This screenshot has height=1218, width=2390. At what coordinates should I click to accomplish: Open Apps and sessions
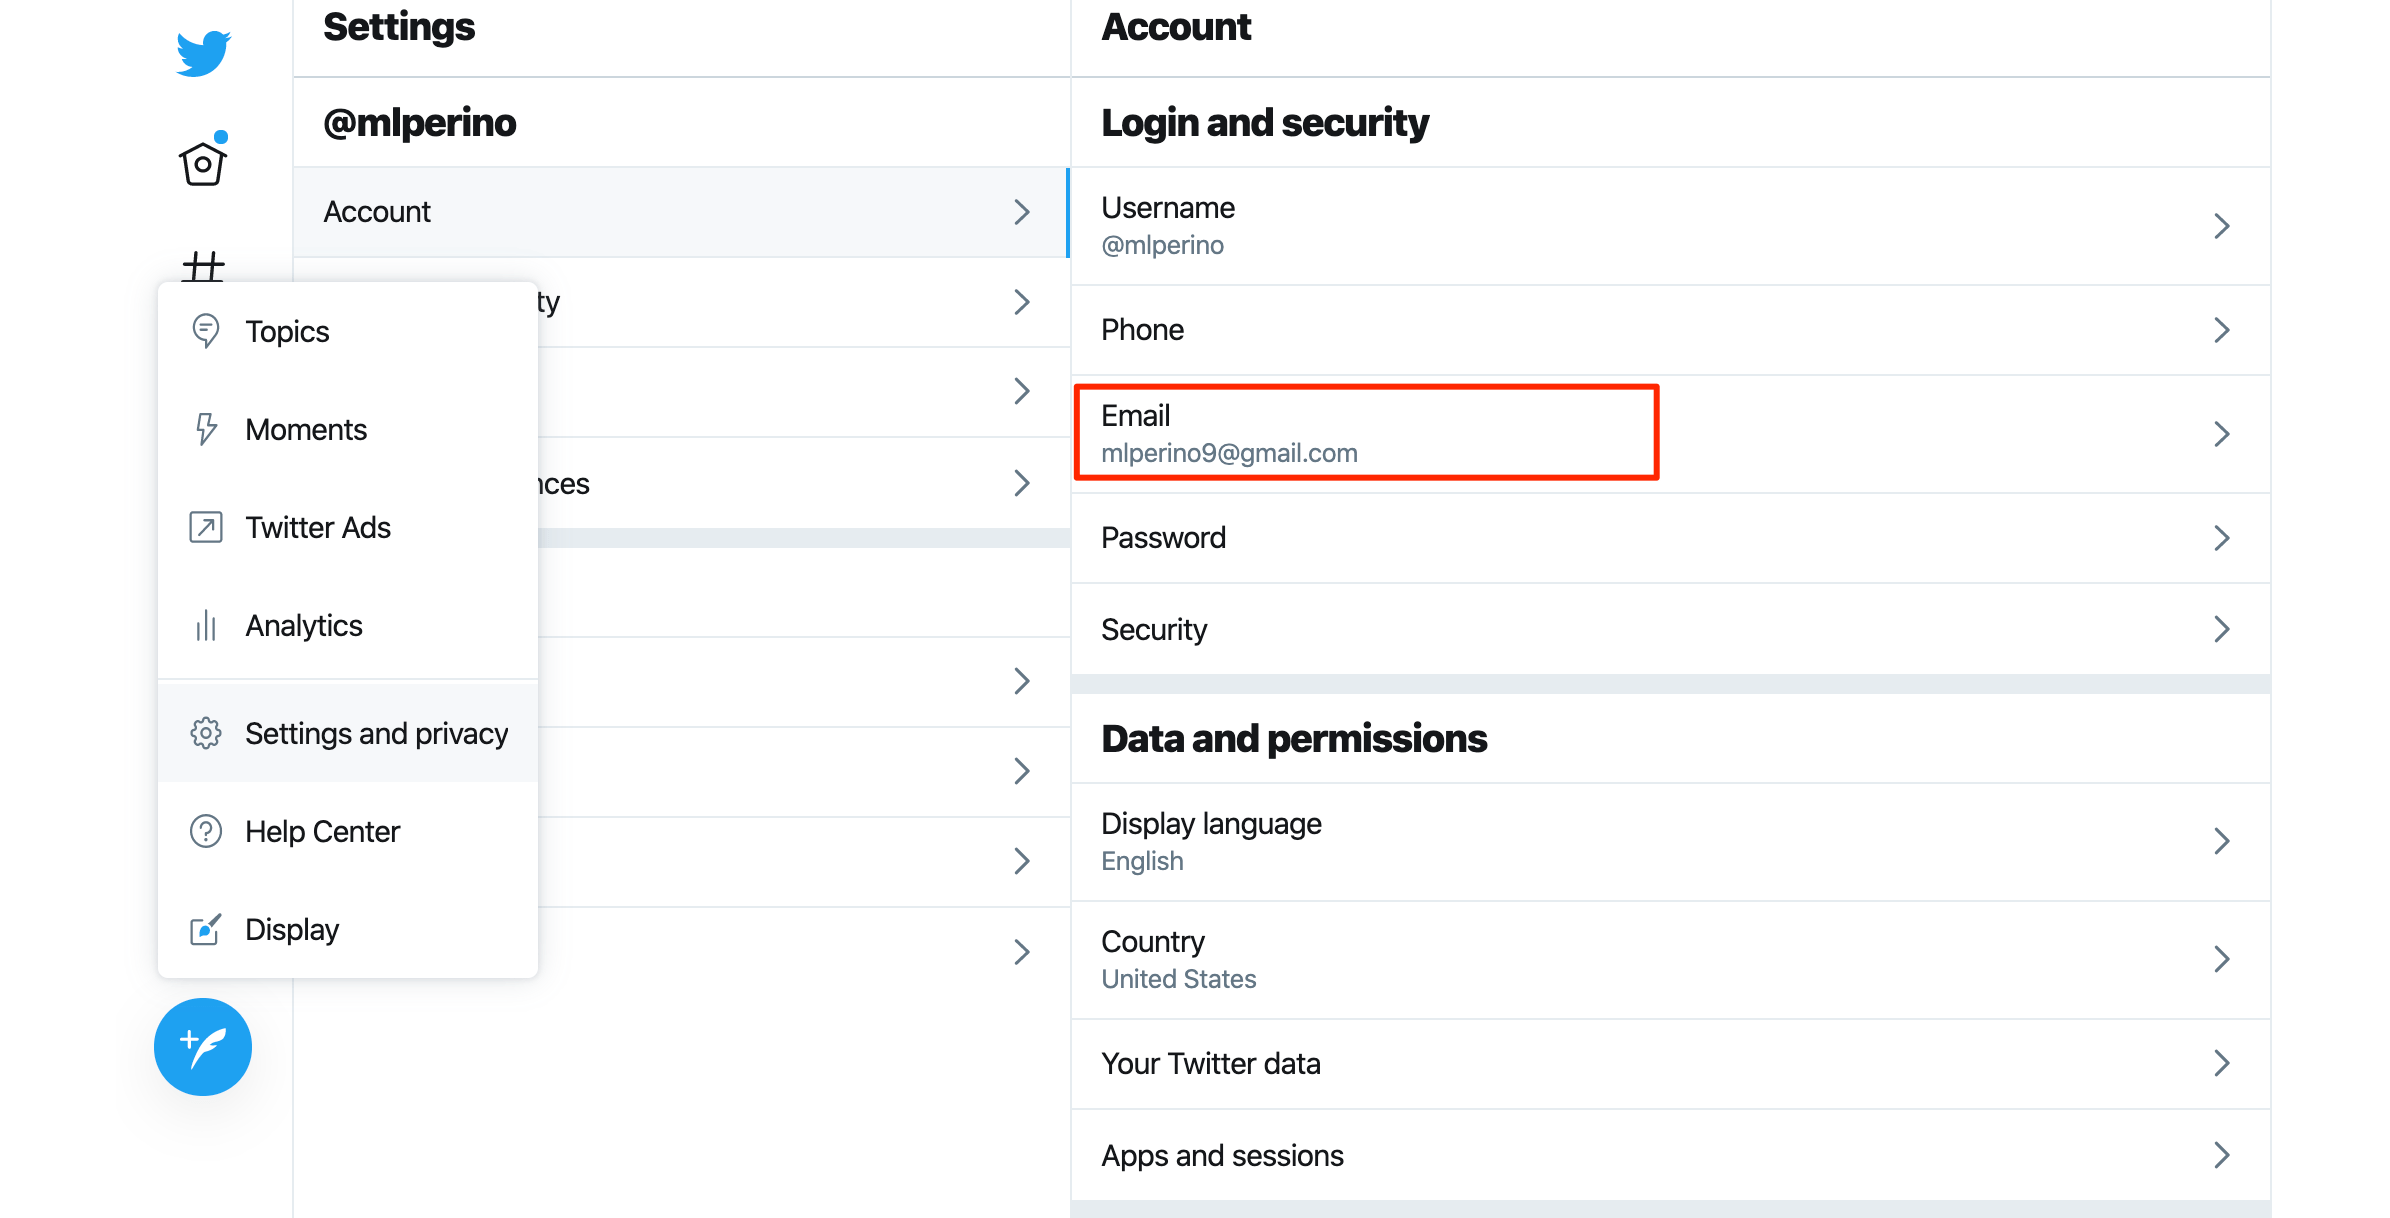tap(1222, 1155)
